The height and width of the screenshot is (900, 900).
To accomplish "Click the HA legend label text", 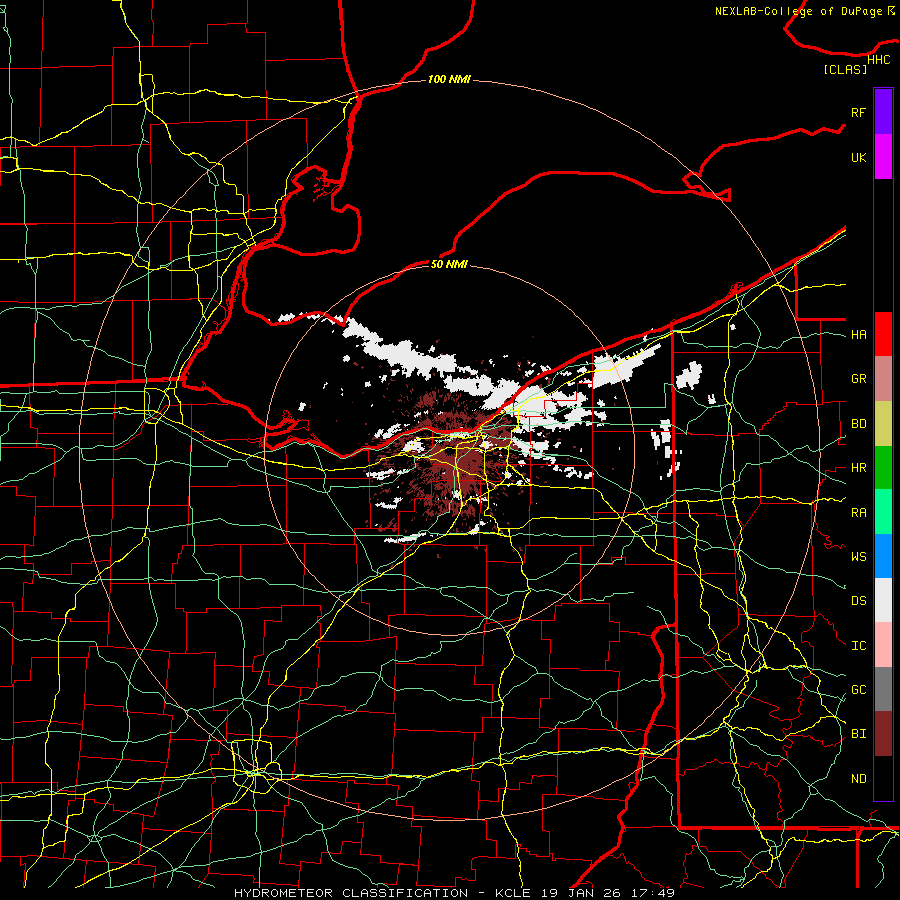I will 858,335.
